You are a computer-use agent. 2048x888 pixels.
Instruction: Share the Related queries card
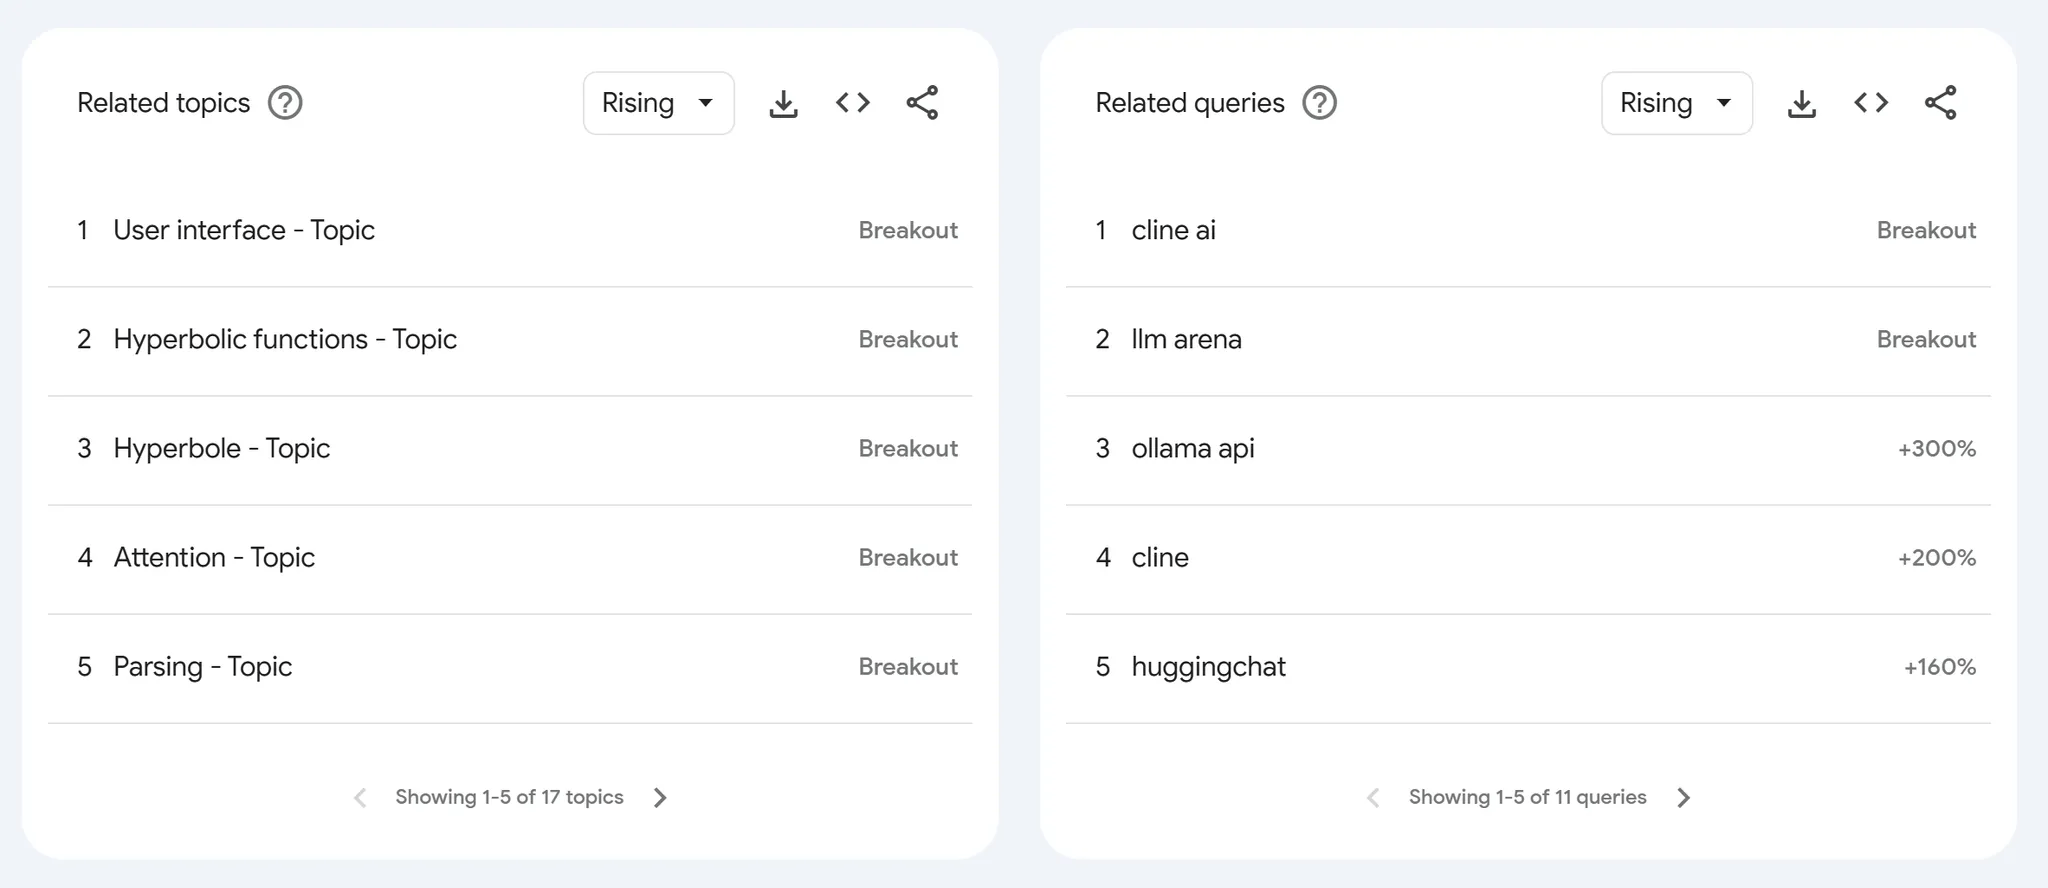tap(1940, 103)
